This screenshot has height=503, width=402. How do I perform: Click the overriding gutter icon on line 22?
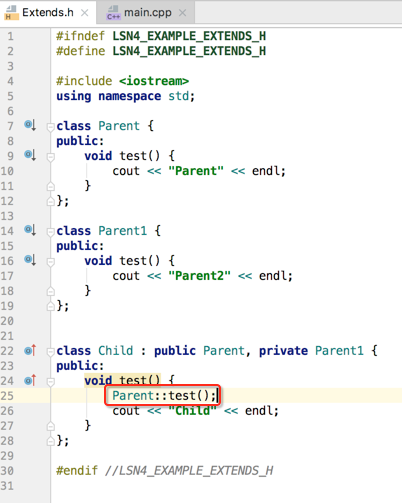tap(30, 350)
